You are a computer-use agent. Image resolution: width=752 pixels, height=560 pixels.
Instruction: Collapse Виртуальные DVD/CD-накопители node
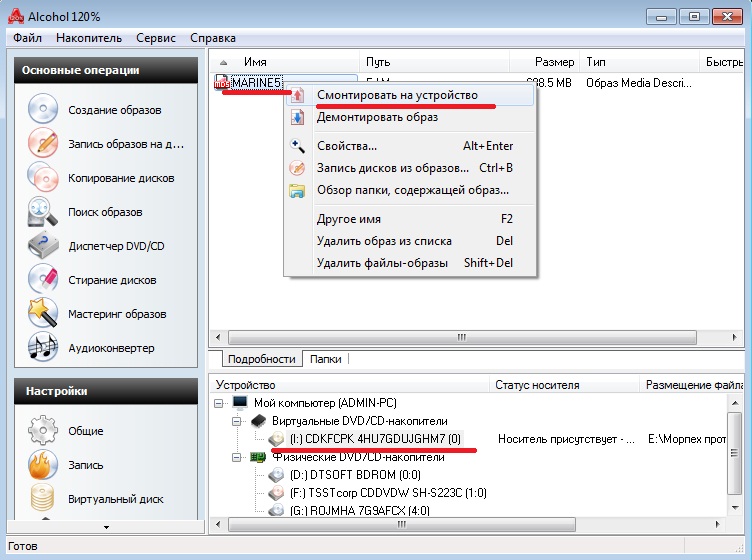point(237,421)
